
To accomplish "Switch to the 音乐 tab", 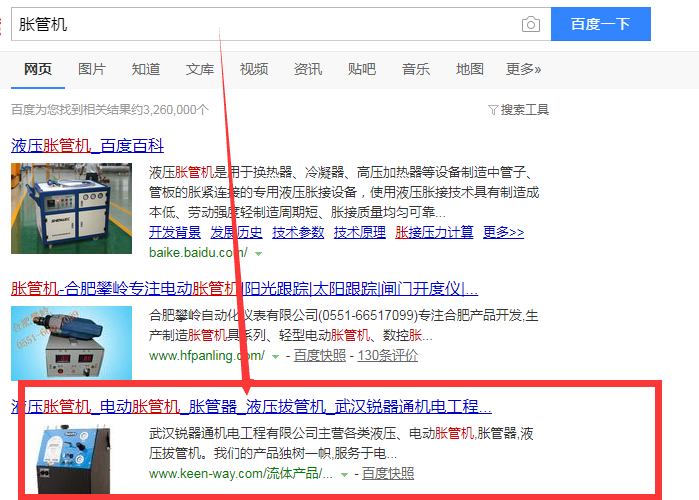I will (x=415, y=69).
